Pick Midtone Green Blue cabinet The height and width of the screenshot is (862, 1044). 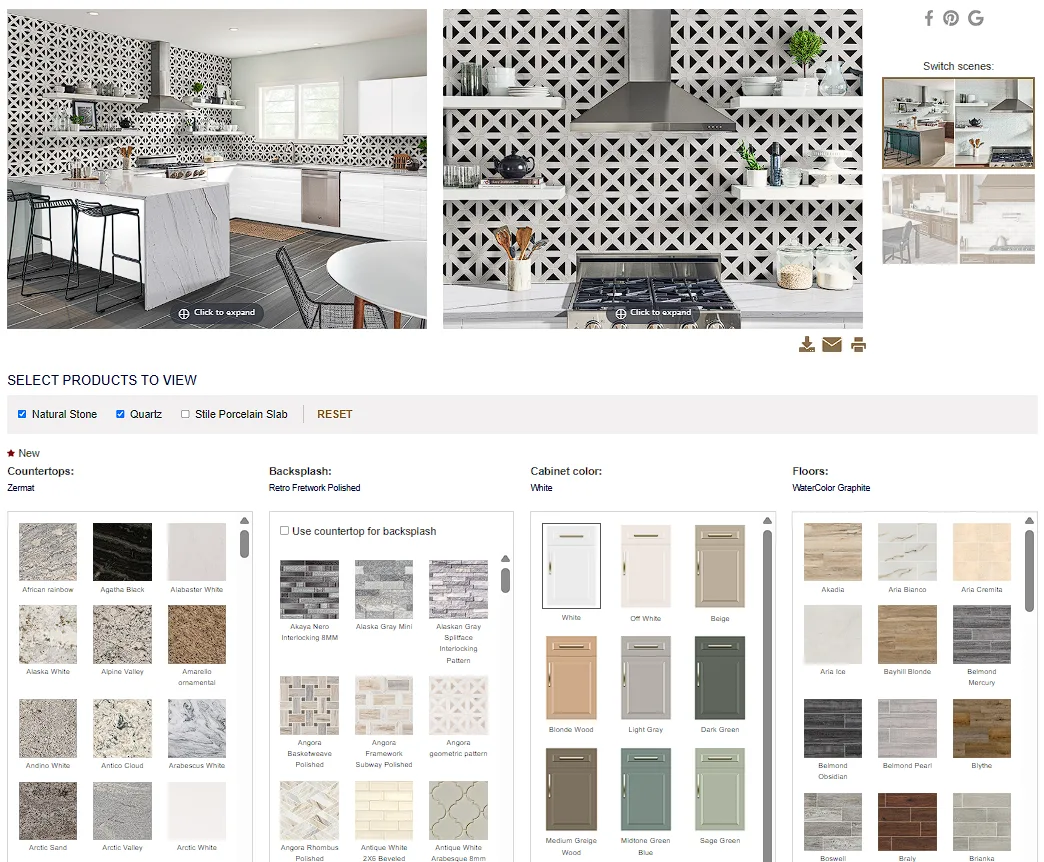pos(646,789)
